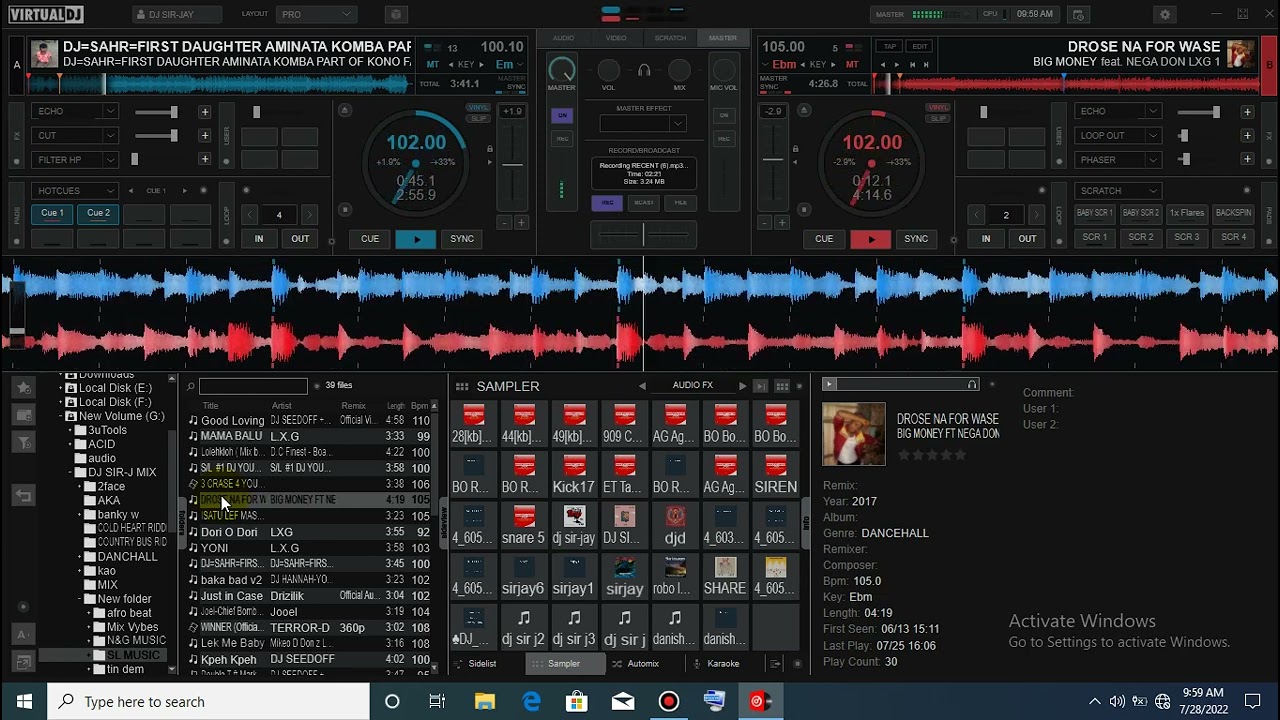Click the crossfader

pos(643,235)
